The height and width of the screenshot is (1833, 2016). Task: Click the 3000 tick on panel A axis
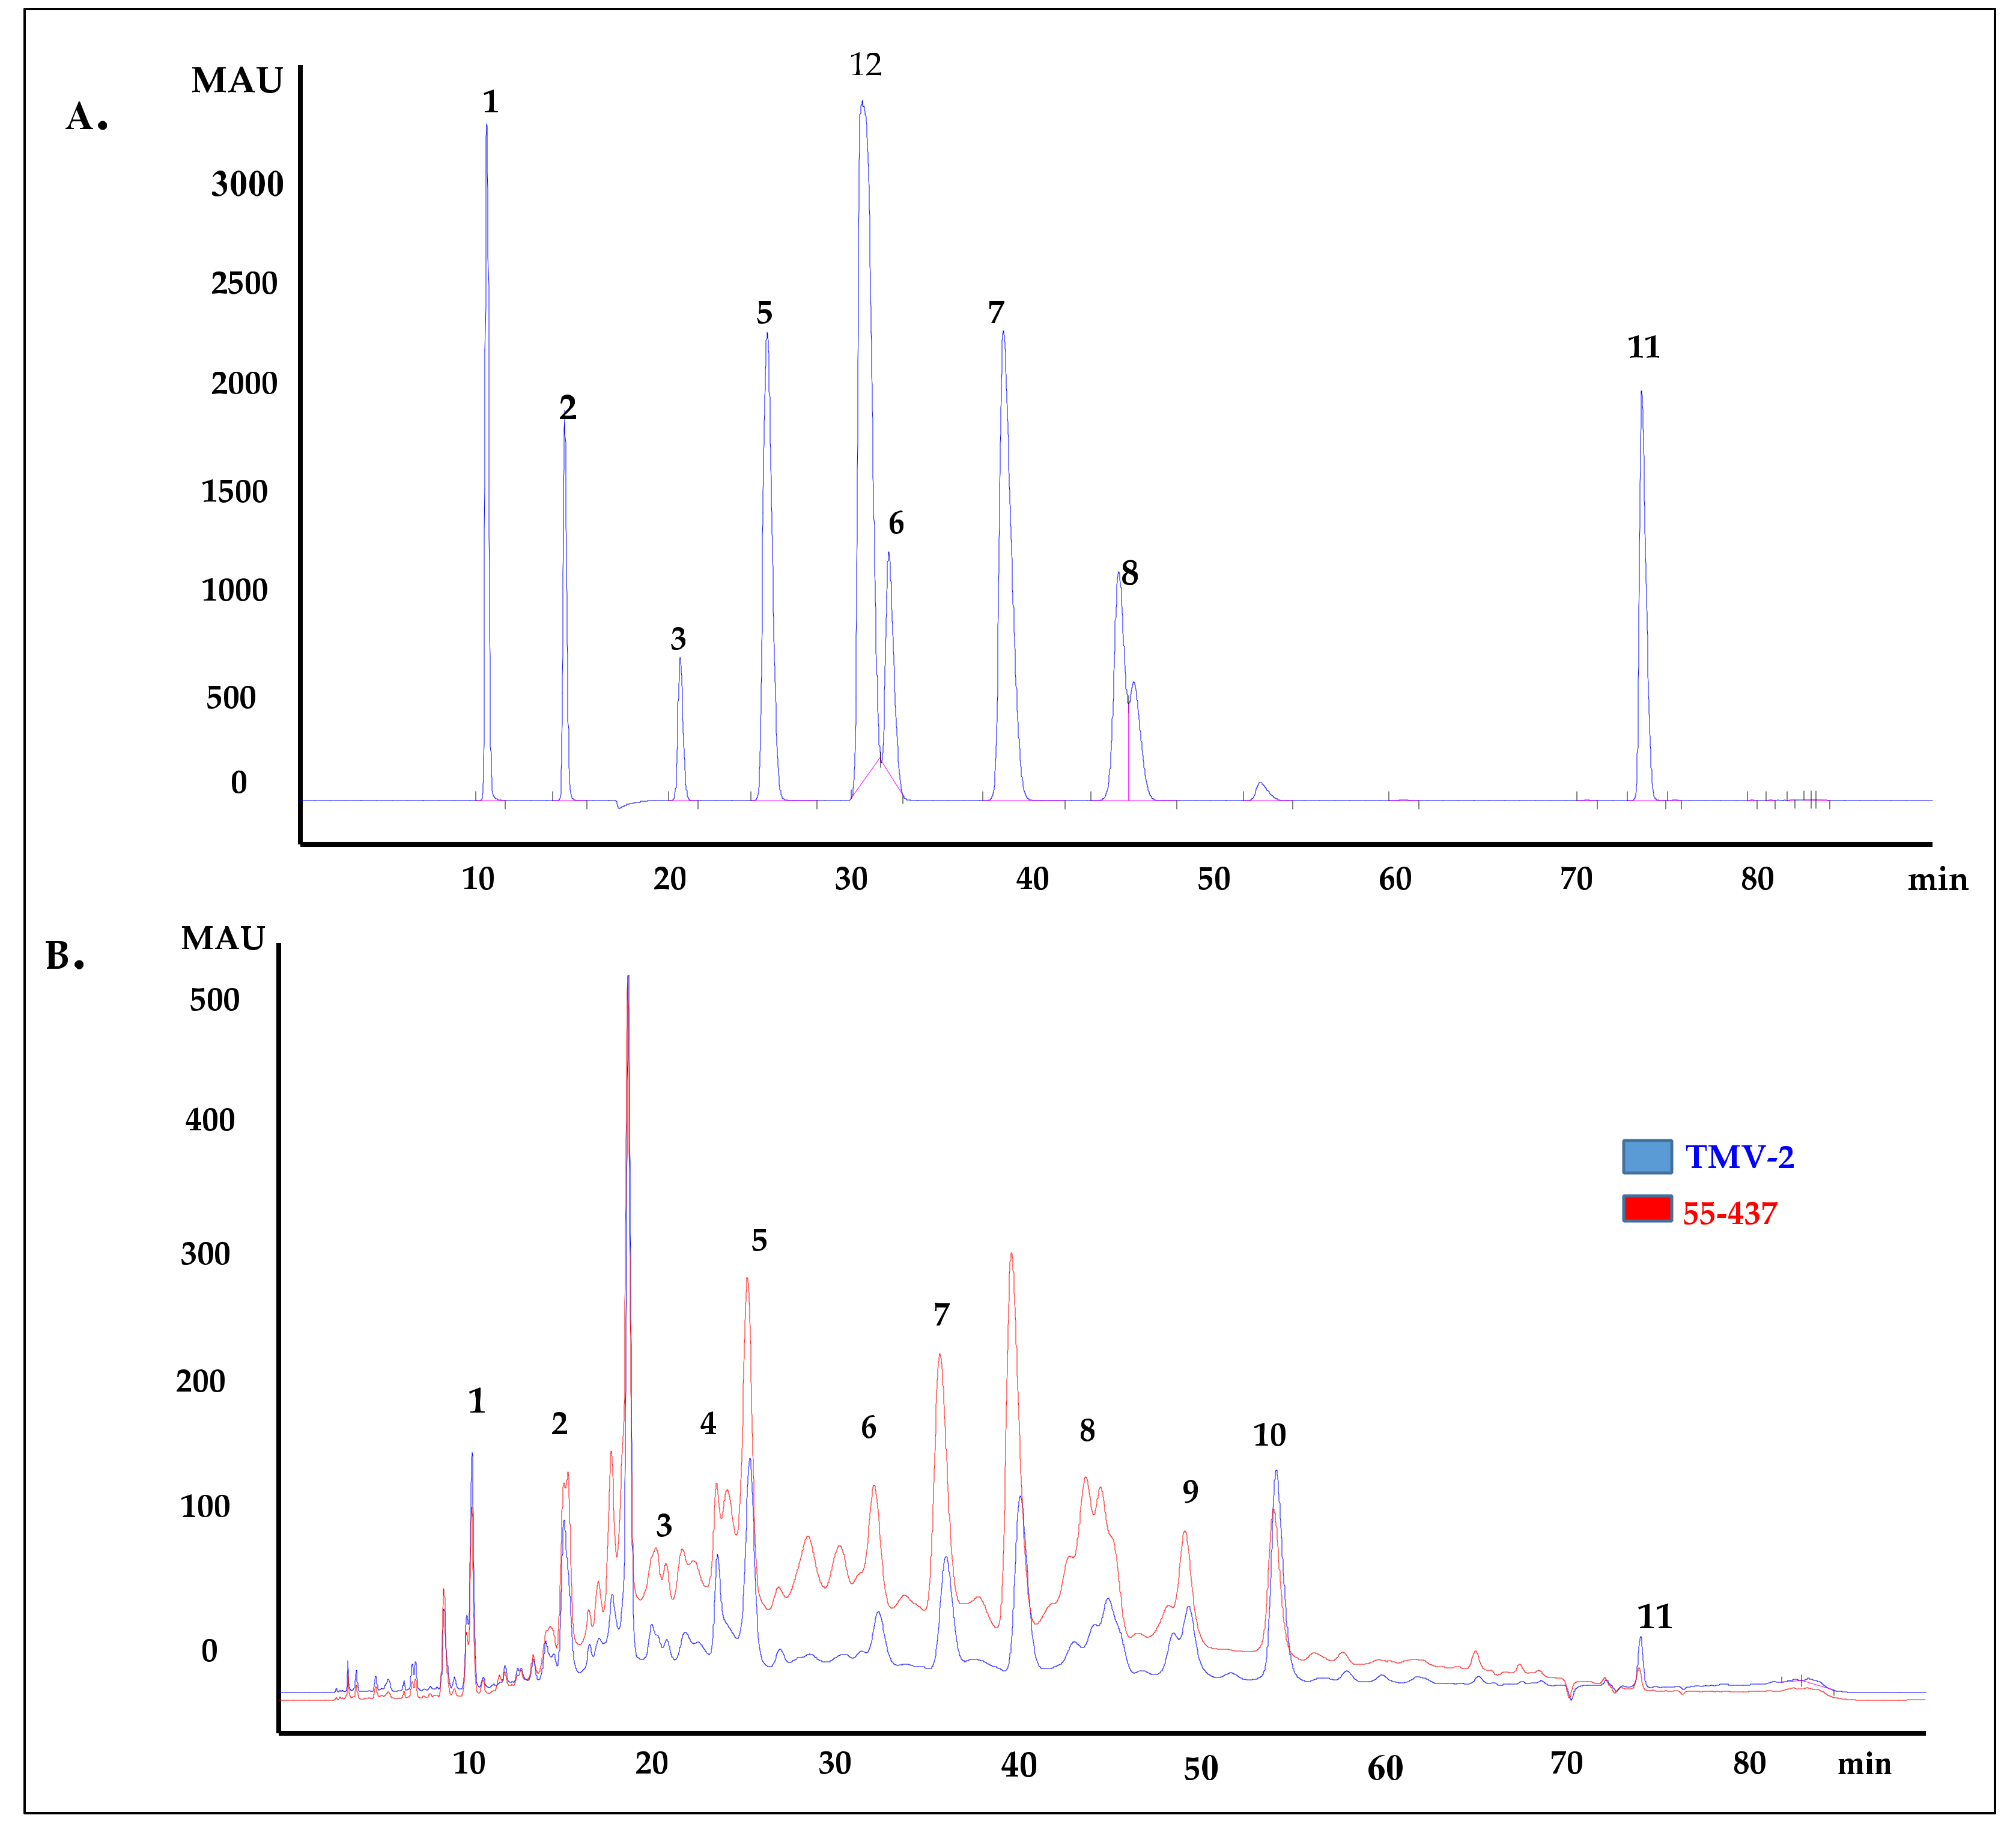tap(247, 184)
